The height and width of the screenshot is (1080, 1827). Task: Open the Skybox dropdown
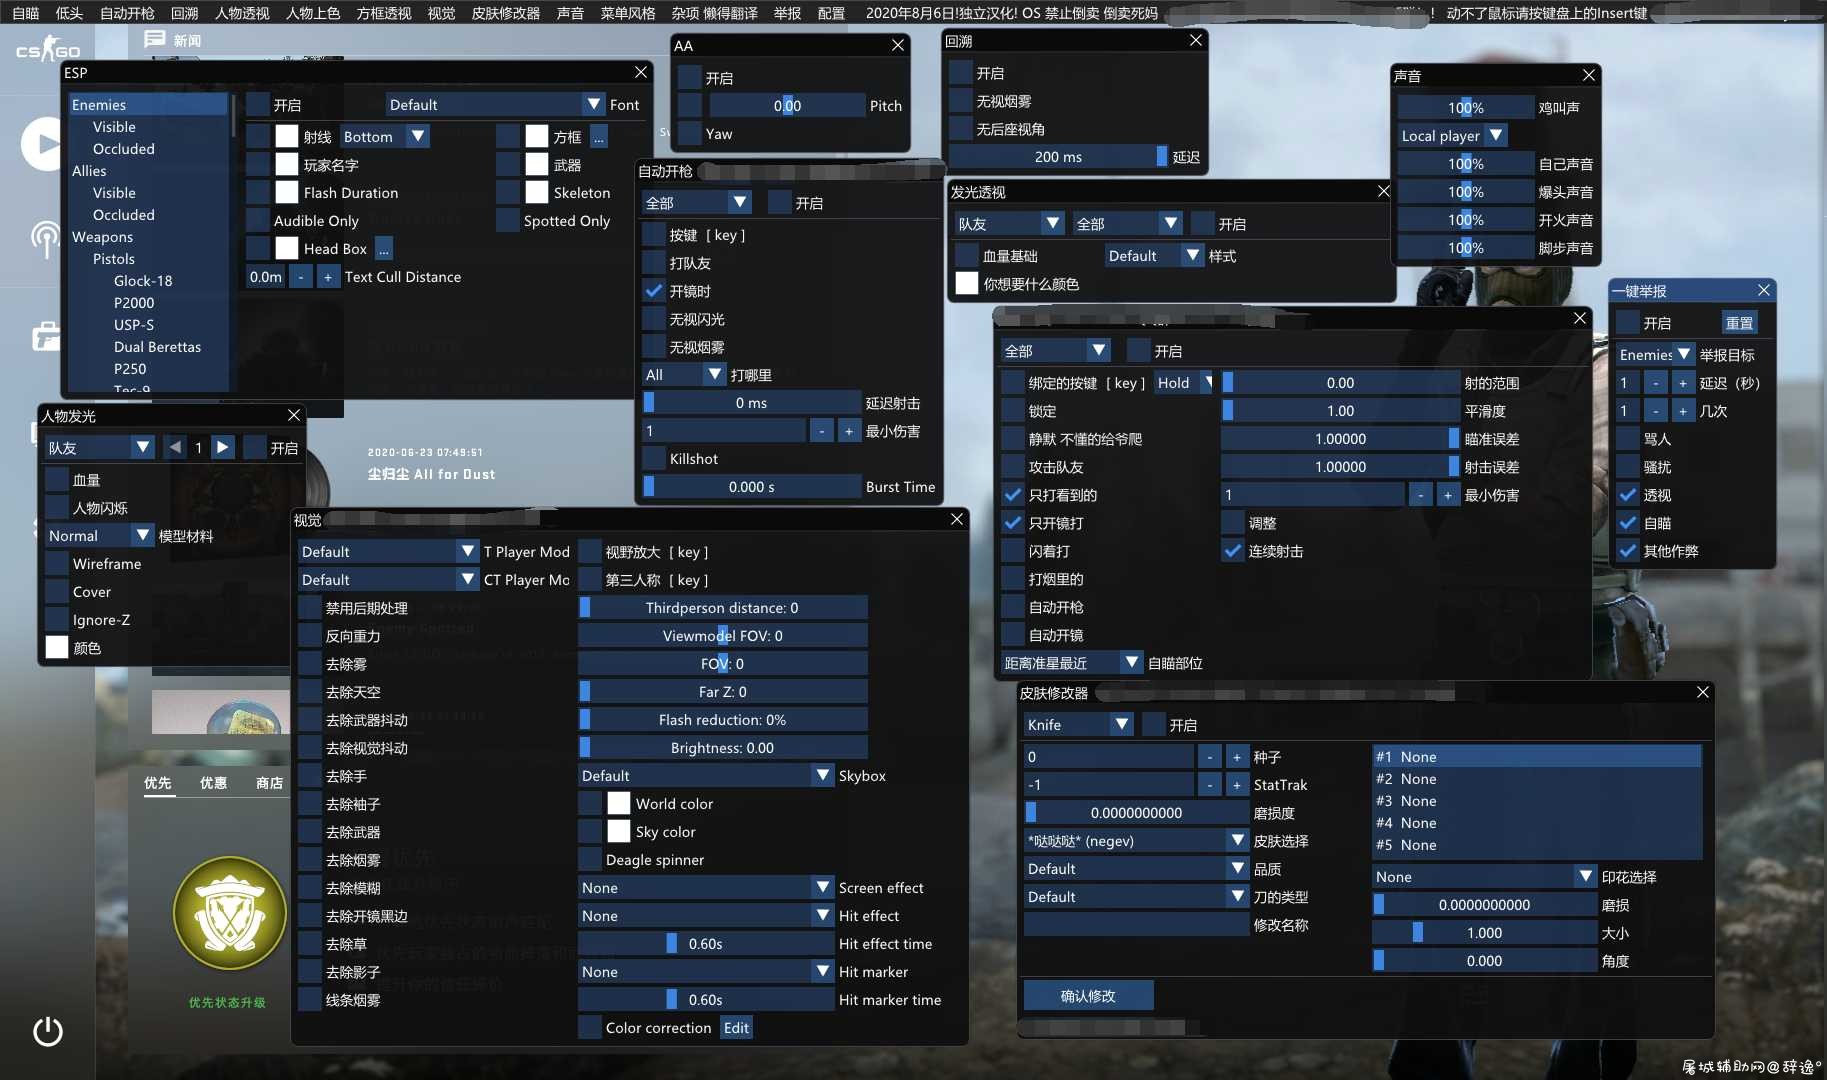(706, 776)
